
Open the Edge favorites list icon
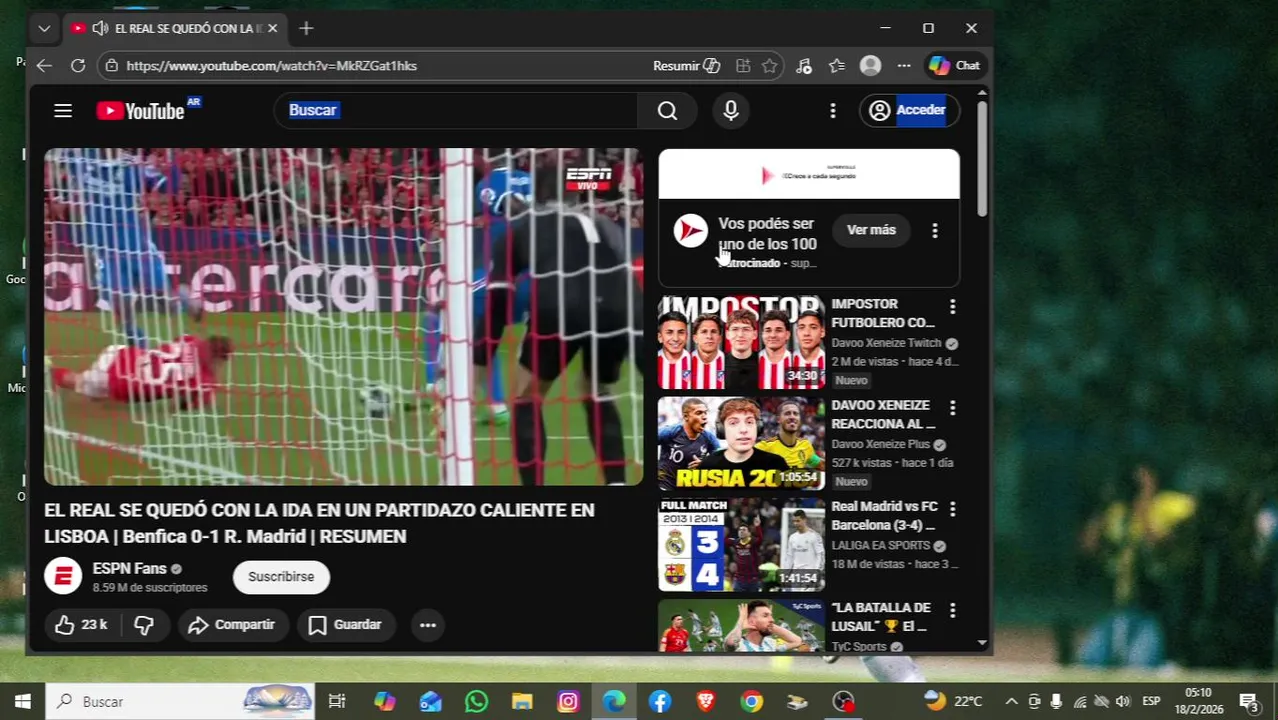(837, 66)
